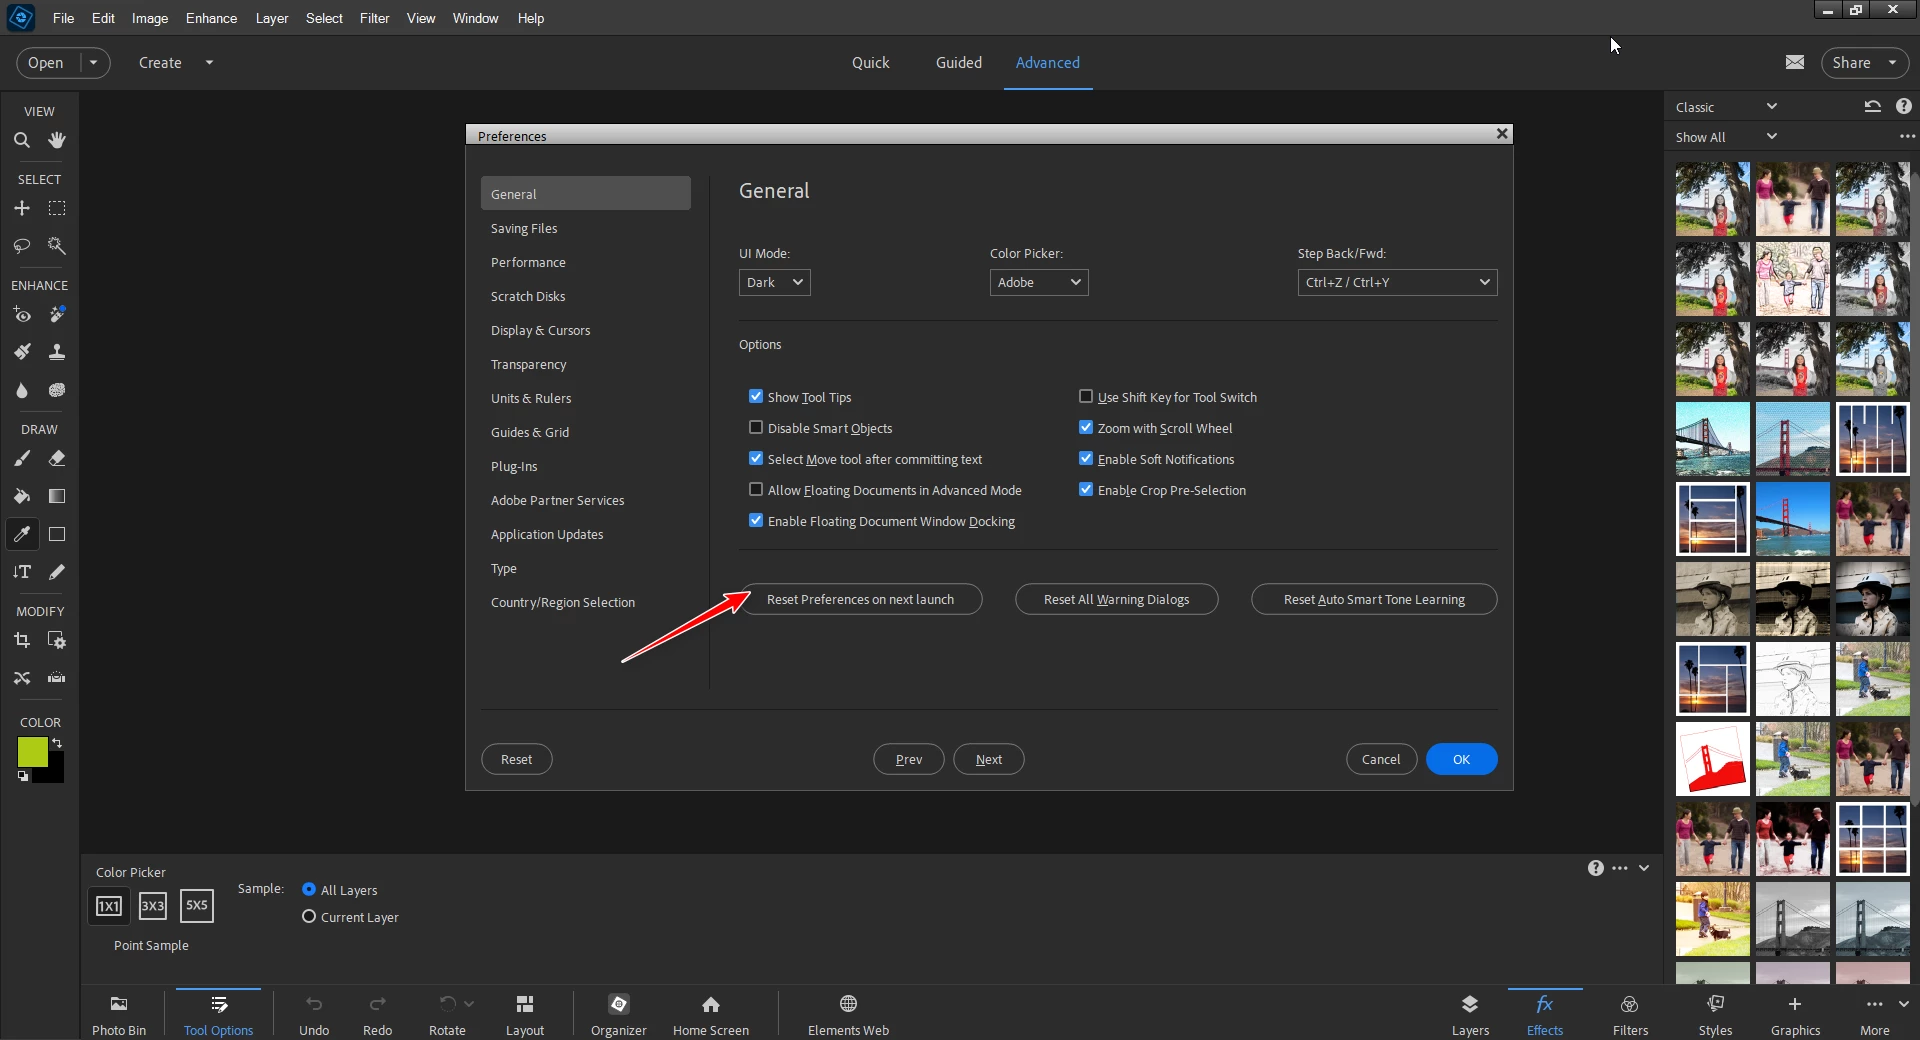Select the Pencil tool

[x=57, y=572]
